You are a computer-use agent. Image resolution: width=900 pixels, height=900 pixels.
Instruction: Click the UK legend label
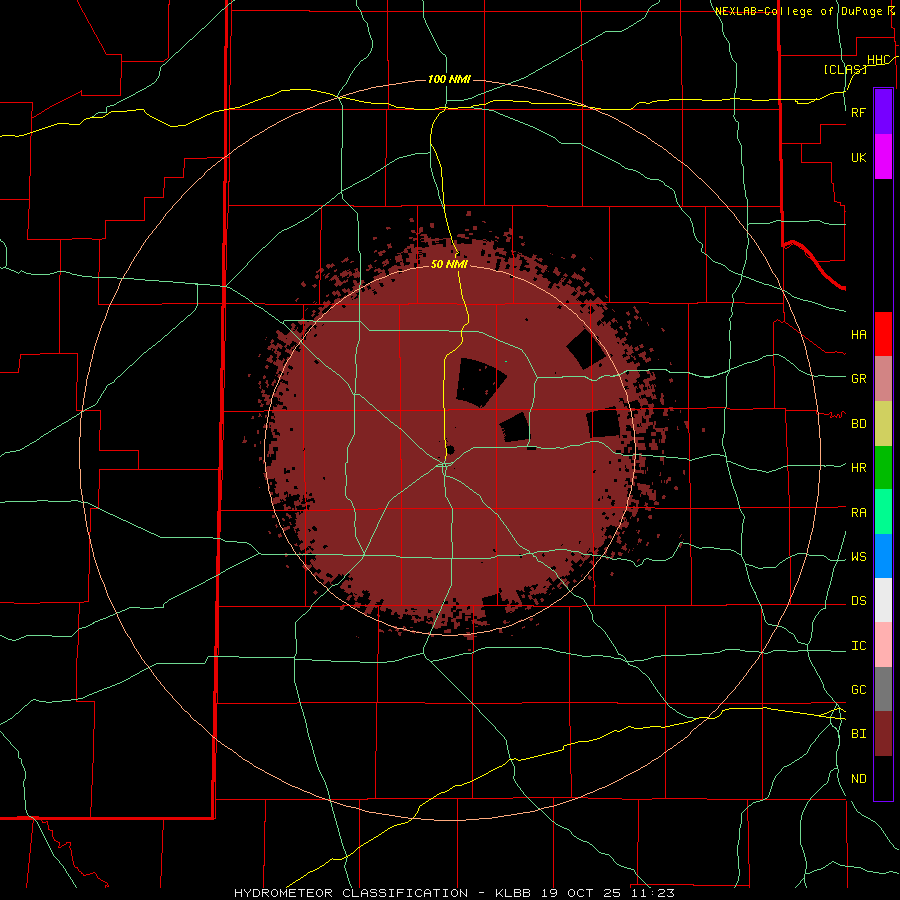point(859,157)
